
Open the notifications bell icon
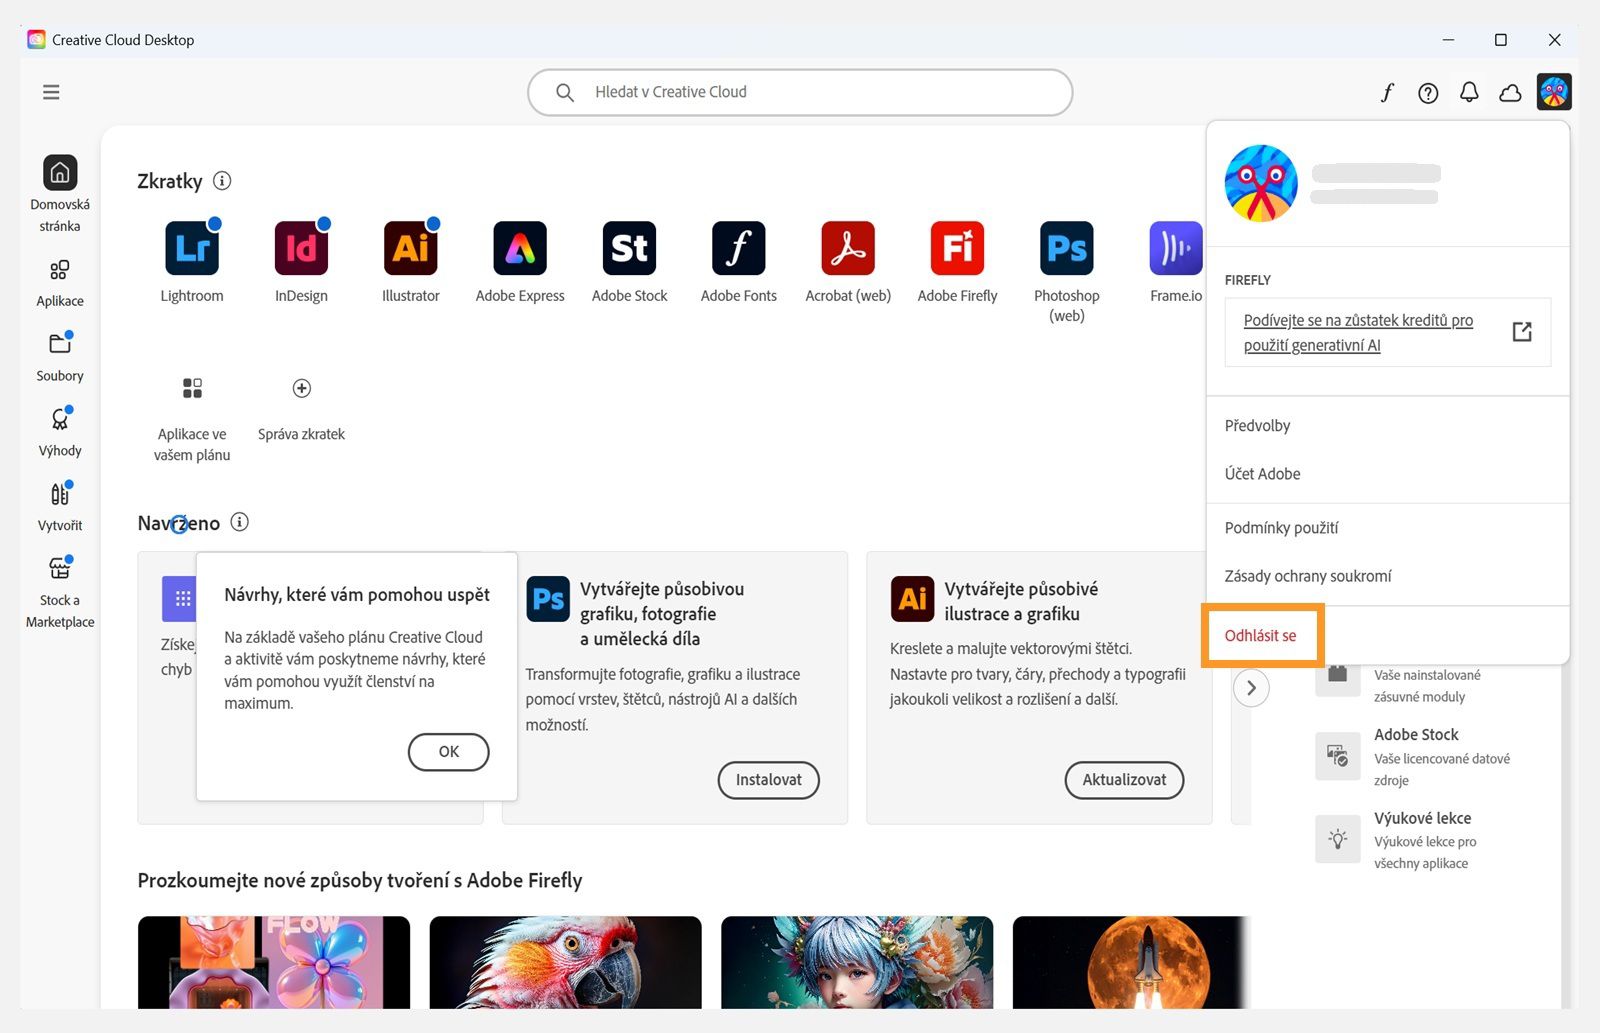(x=1469, y=93)
